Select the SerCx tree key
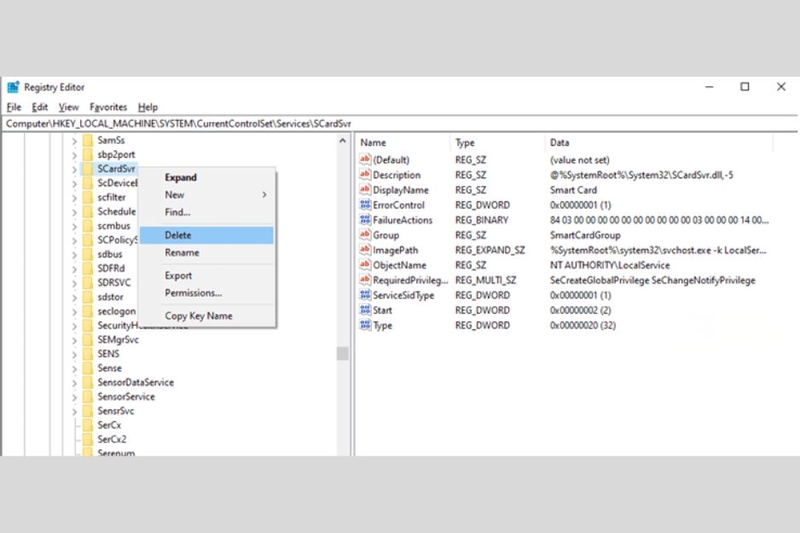800x533 pixels. tap(109, 425)
